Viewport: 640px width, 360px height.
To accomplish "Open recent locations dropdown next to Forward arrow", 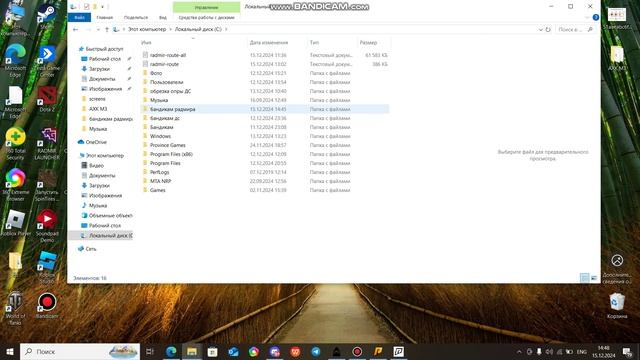I will click(x=98, y=29).
